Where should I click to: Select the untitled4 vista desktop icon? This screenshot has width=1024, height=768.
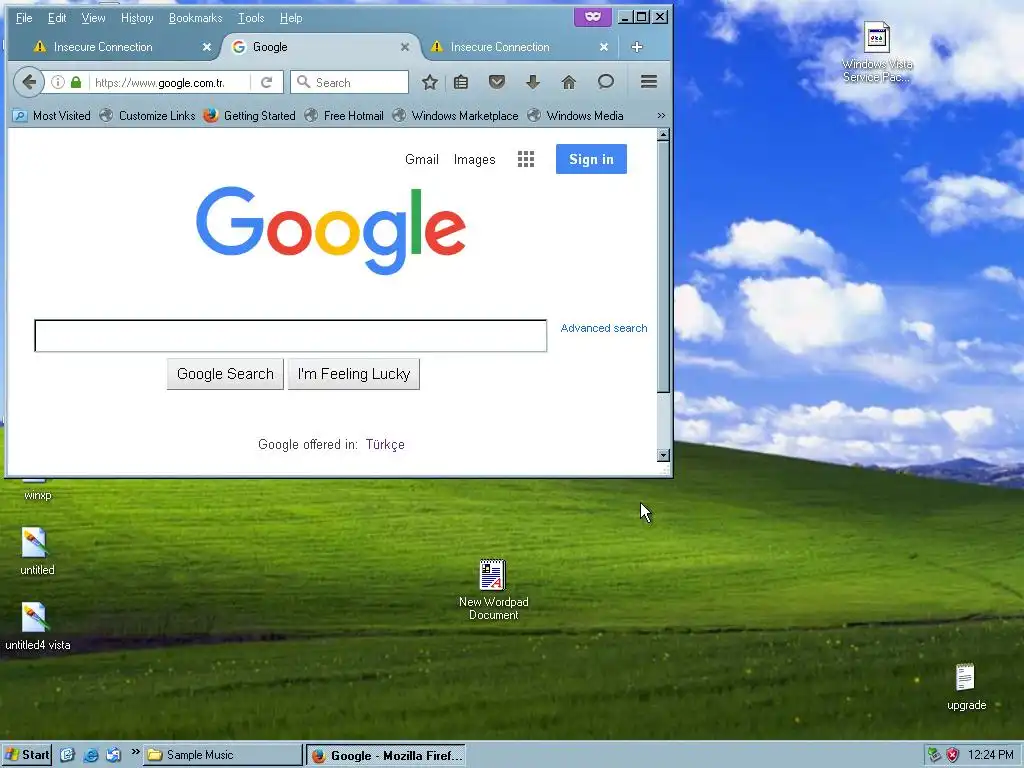coord(37,626)
